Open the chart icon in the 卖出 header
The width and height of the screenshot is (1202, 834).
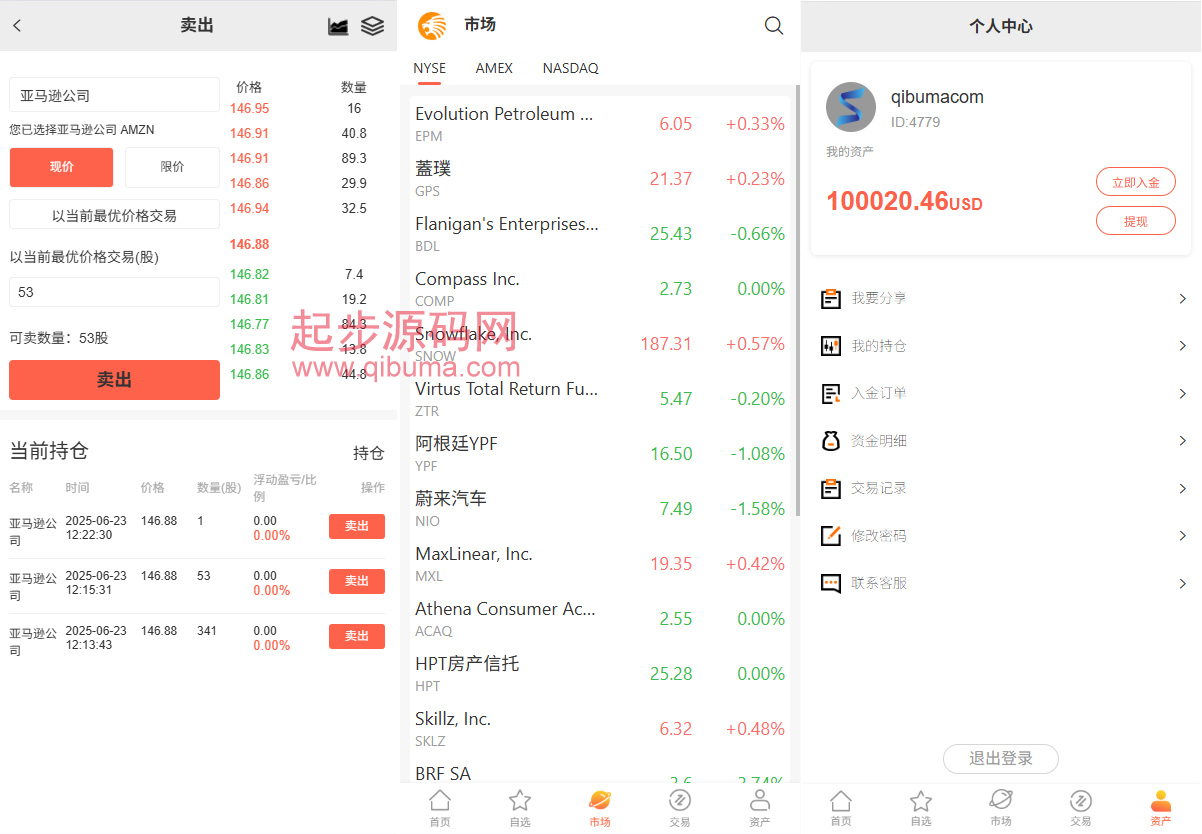pos(338,26)
